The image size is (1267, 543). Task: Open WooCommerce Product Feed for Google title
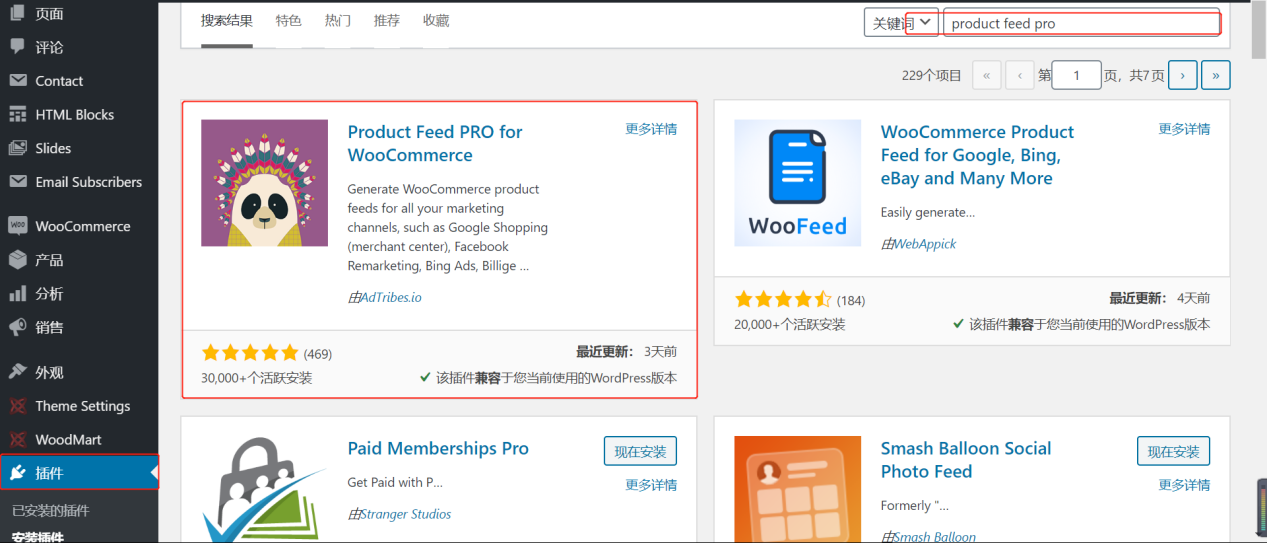coord(977,155)
